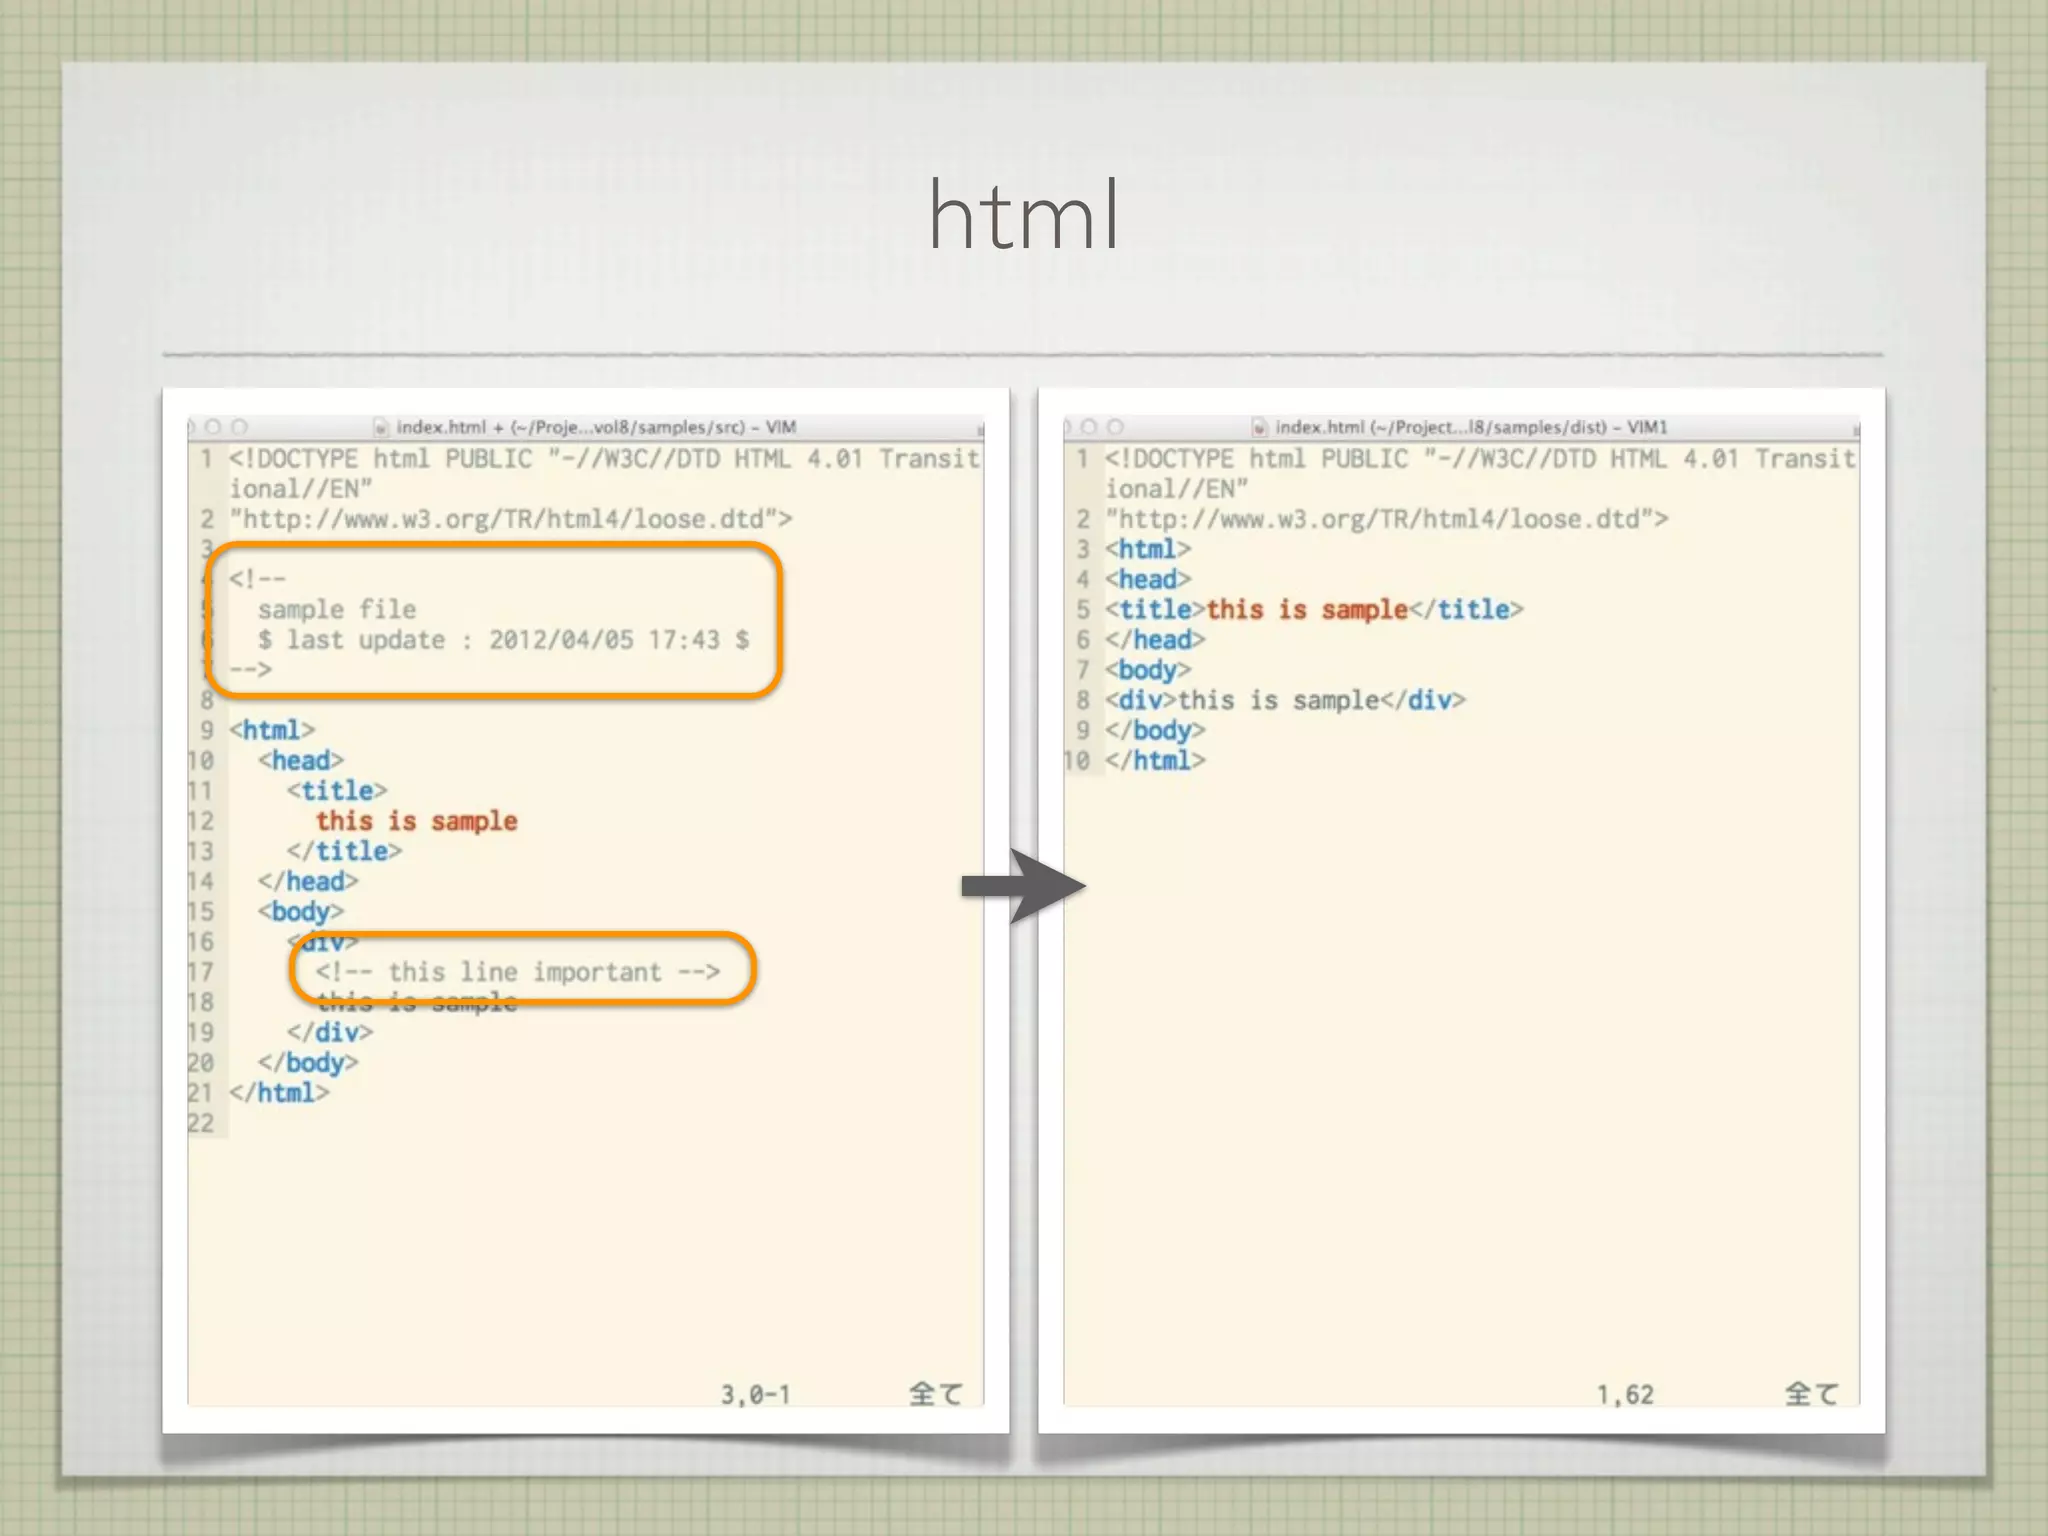The image size is (2048, 1536).
Task: Click the red 'this is sample' text on line 12
Action: 417,821
